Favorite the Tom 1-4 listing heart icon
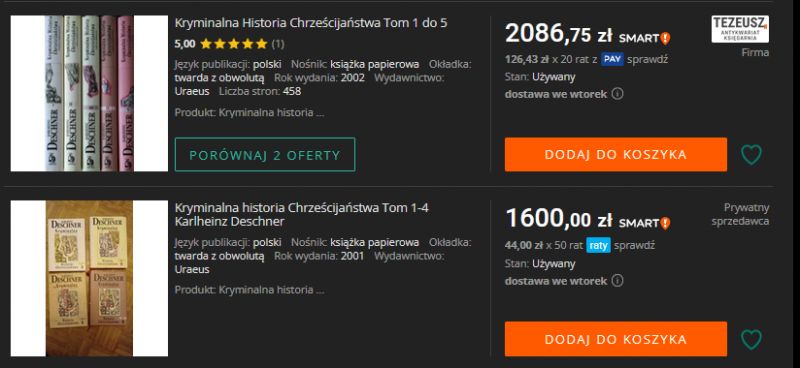The height and width of the screenshot is (368, 800). coord(751,339)
